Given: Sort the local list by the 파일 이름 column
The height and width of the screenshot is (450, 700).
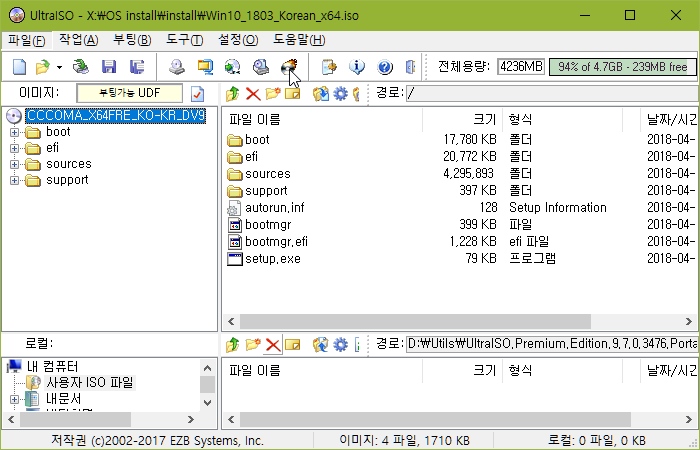Looking at the screenshot, I should pyautogui.click(x=322, y=371).
